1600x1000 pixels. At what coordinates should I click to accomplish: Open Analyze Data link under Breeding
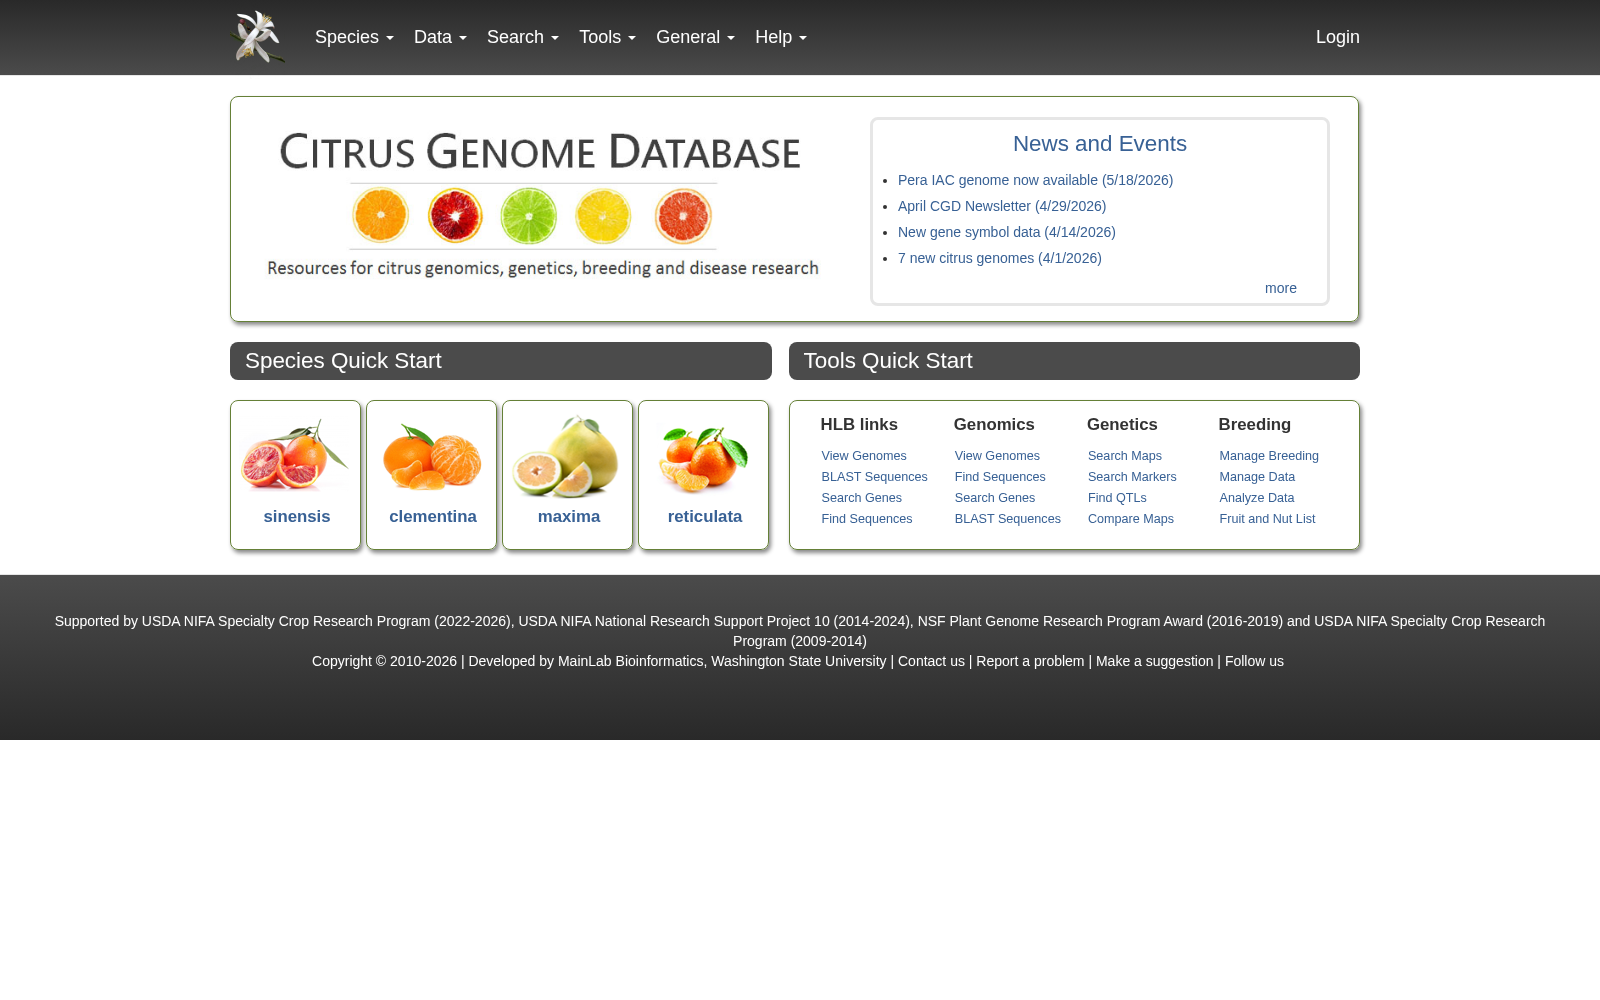(x=1256, y=498)
